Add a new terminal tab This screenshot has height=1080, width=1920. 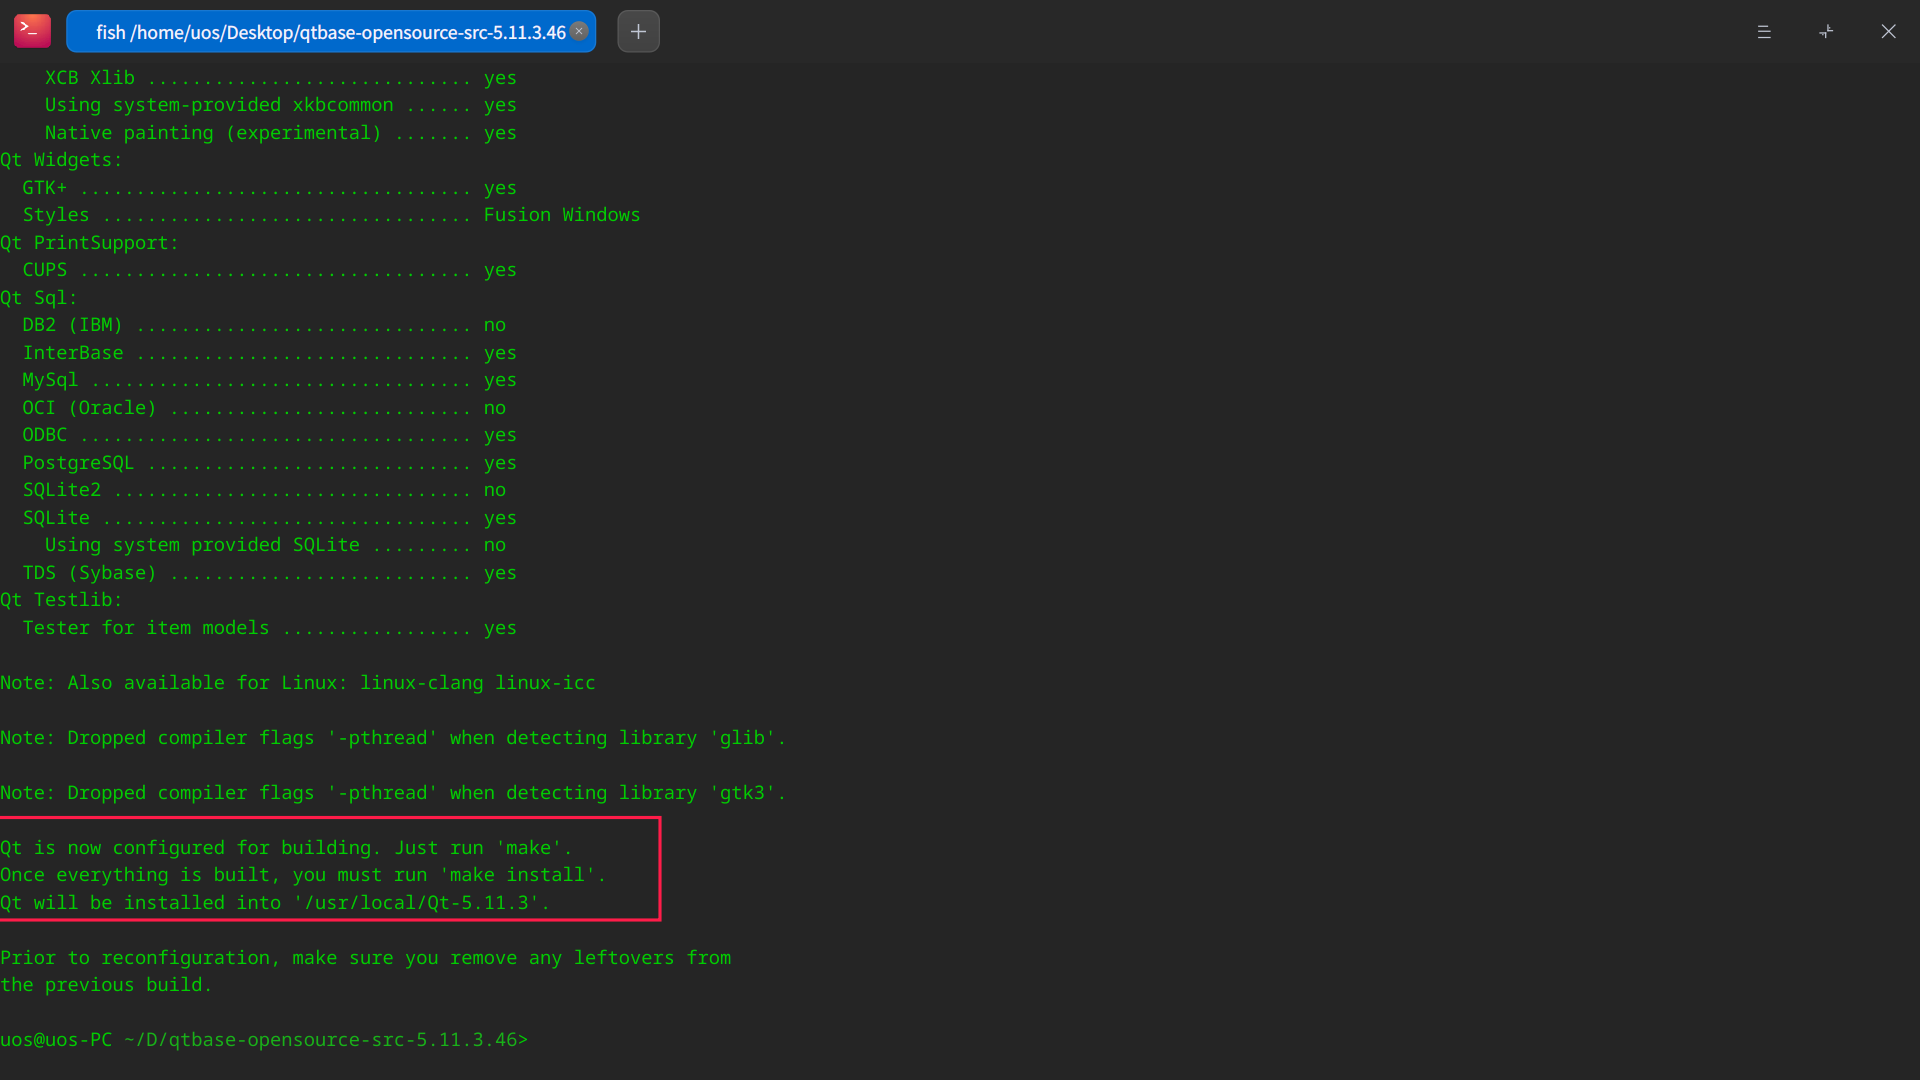pyautogui.click(x=638, y=31)
